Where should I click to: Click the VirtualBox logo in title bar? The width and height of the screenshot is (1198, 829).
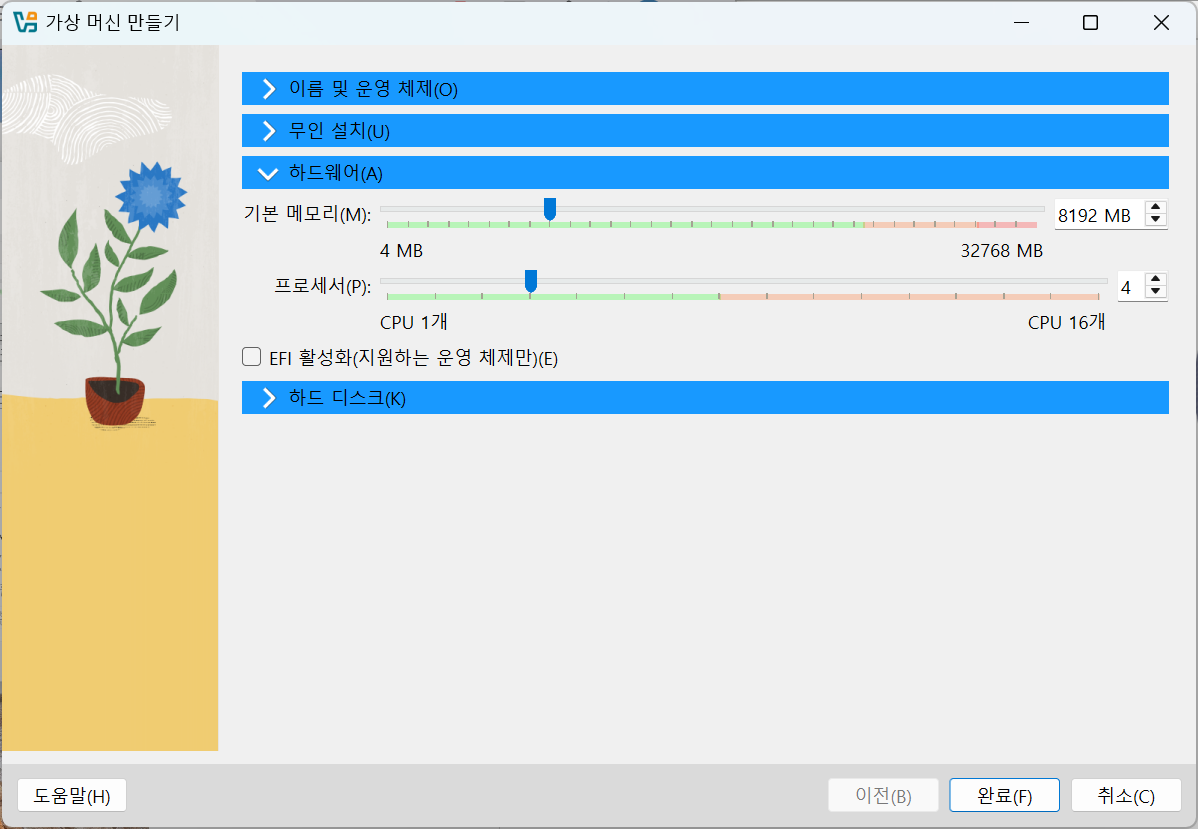[25, 22]
